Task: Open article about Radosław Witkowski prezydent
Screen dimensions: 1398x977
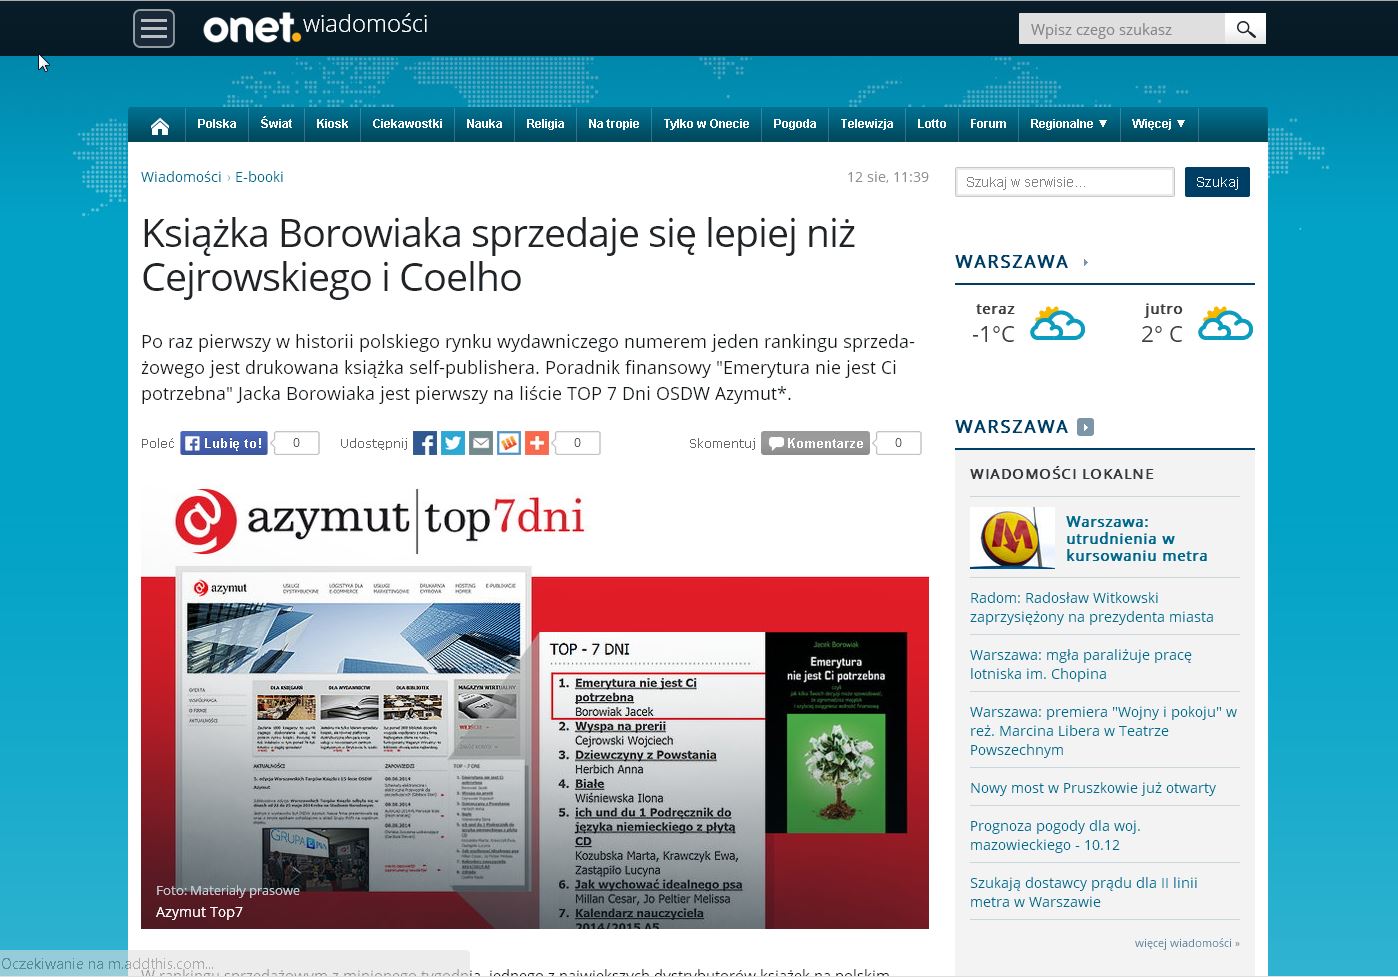Action: click(1092, 607)
